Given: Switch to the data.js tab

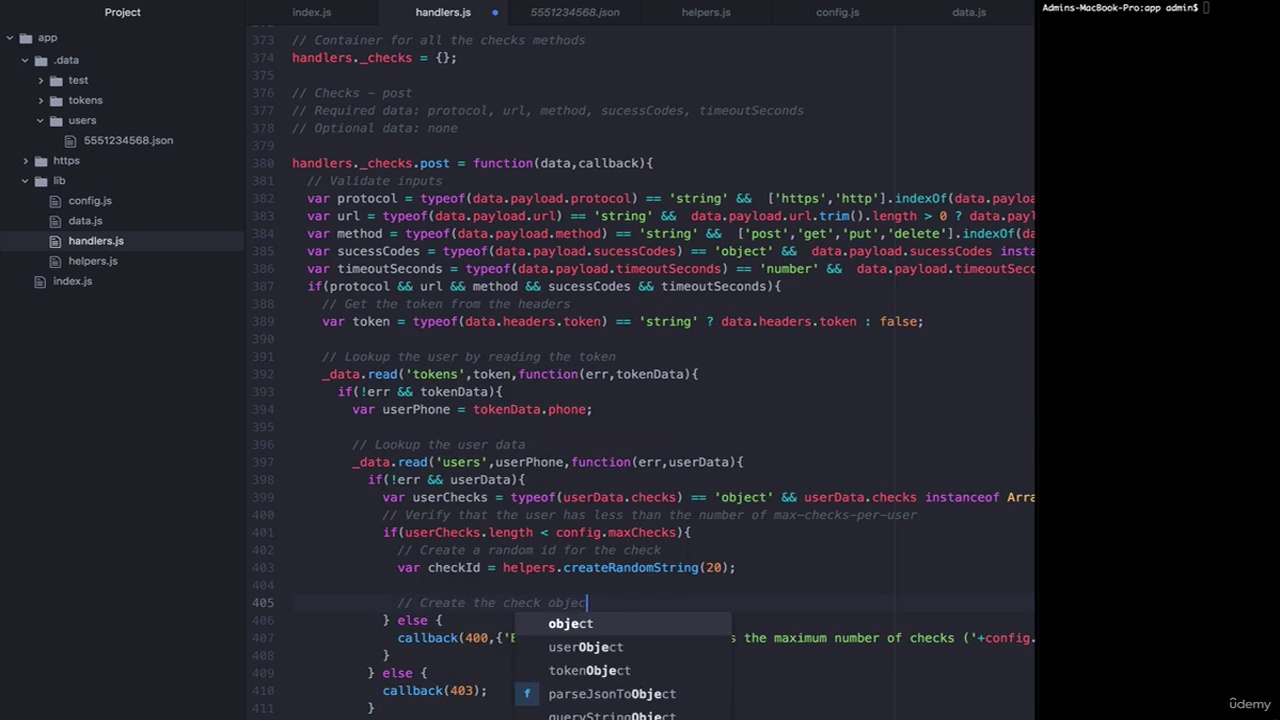Looking at the screenshot, I should [968, 12].
